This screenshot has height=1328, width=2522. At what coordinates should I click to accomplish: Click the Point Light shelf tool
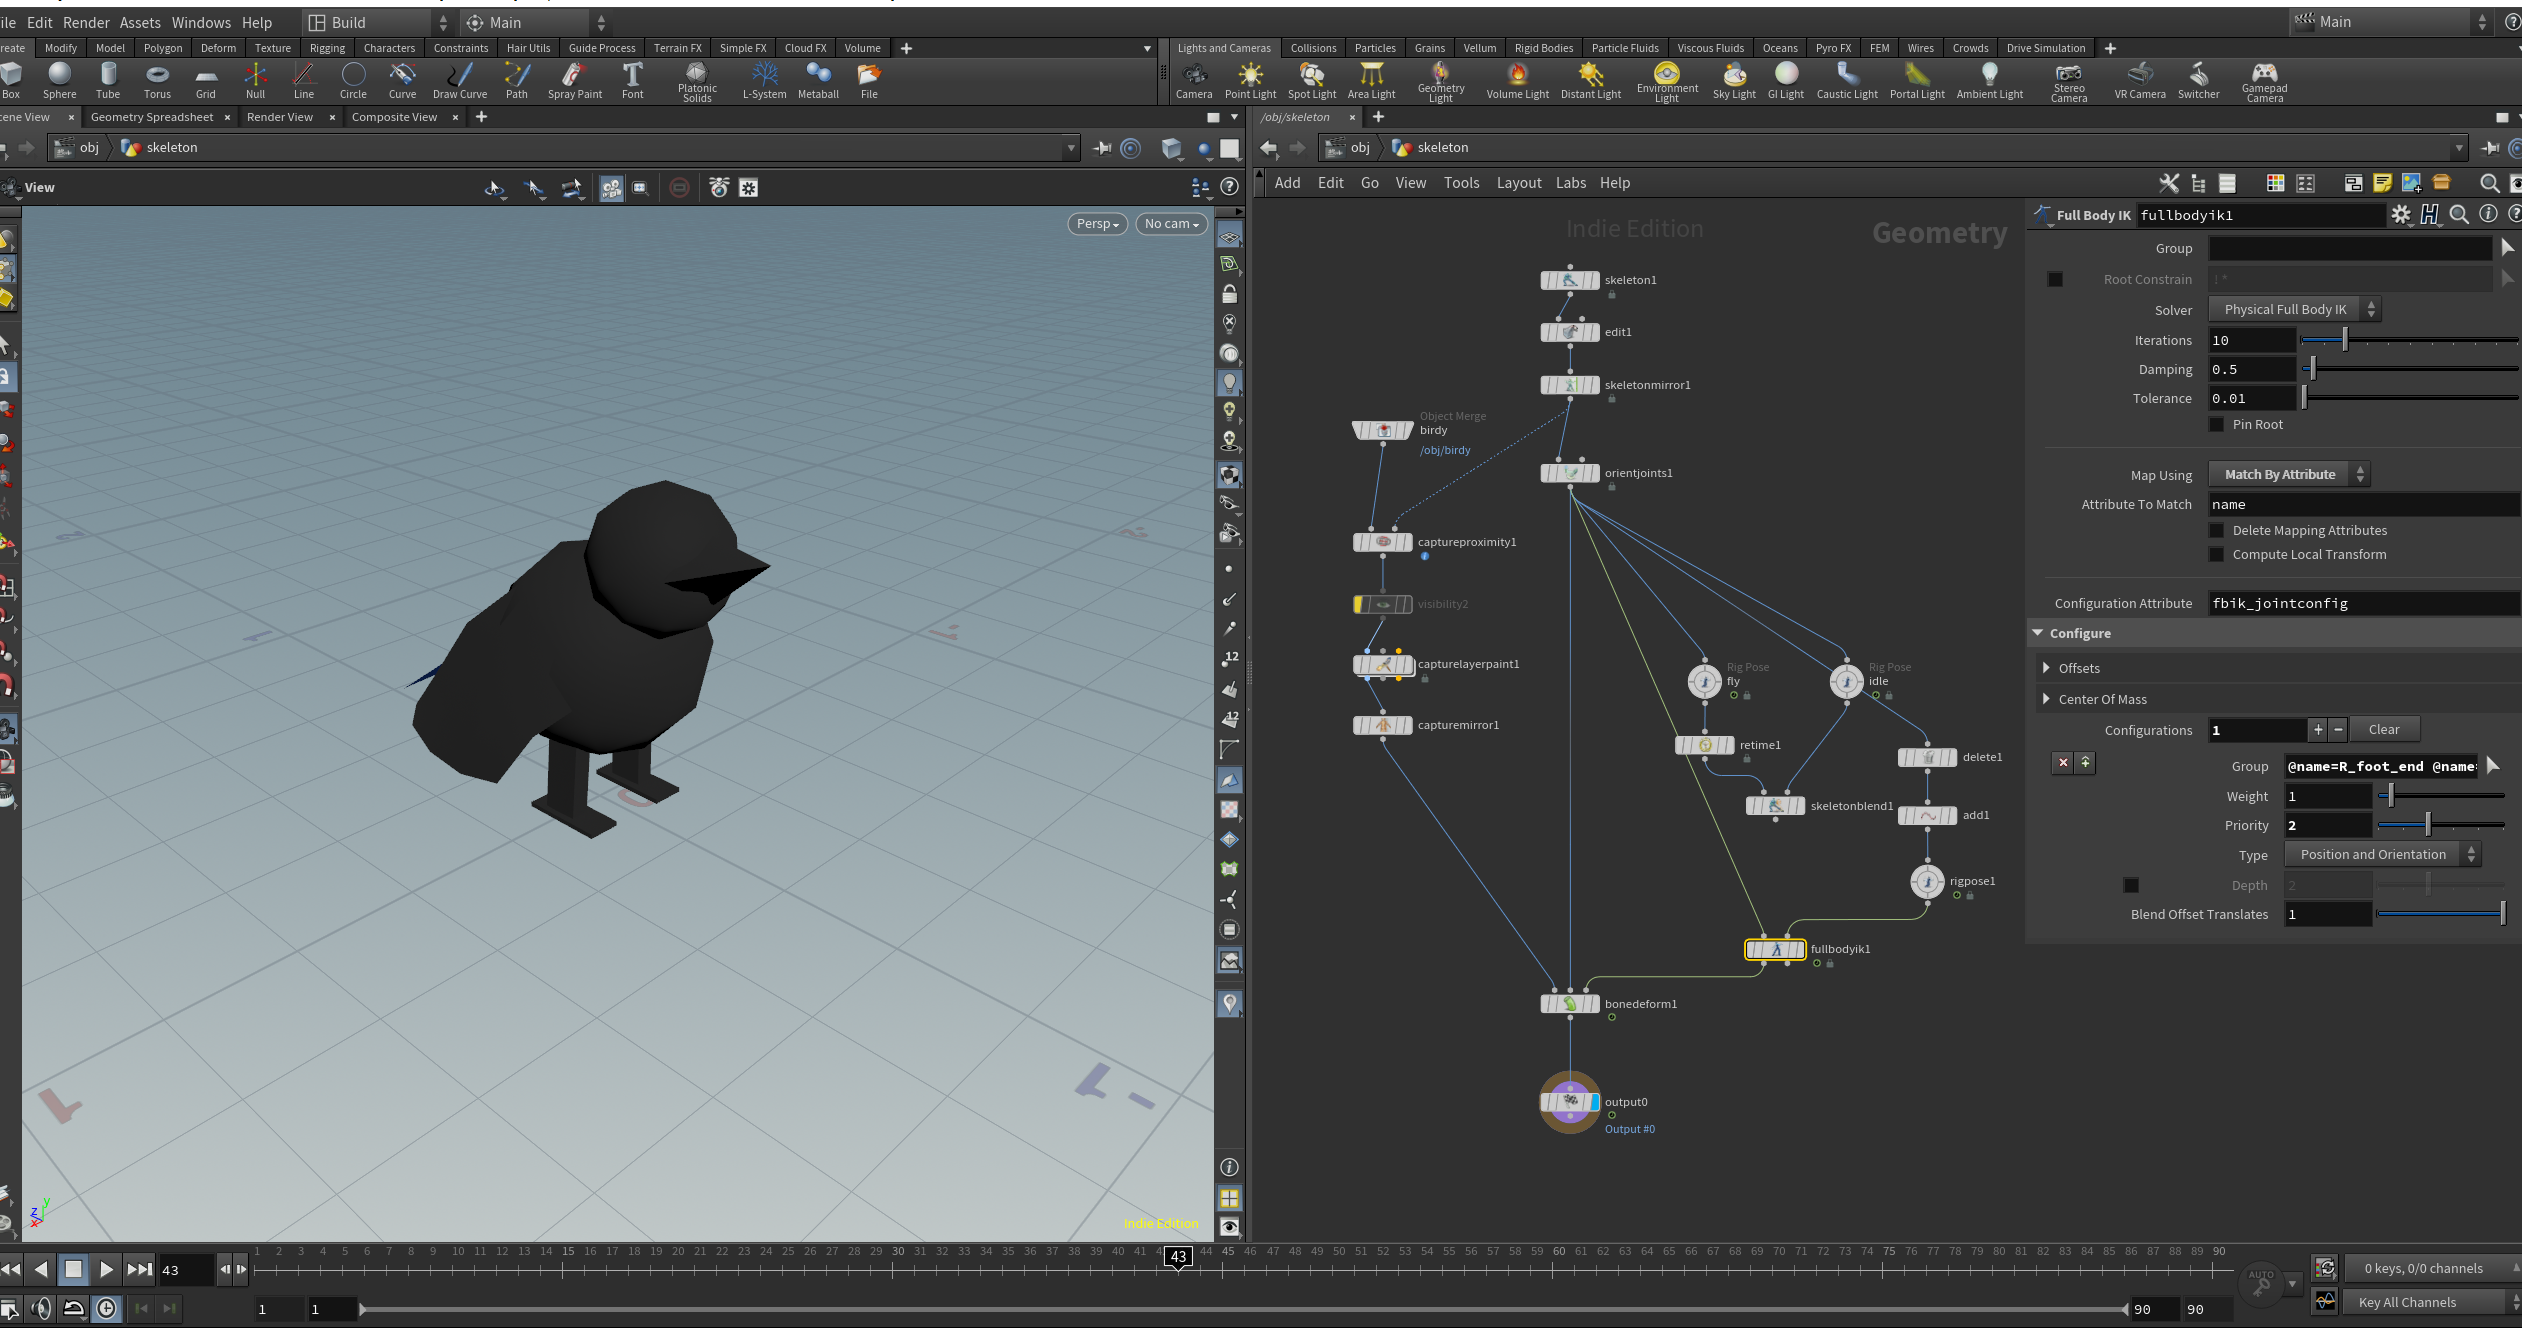(x=1250, y=80)
